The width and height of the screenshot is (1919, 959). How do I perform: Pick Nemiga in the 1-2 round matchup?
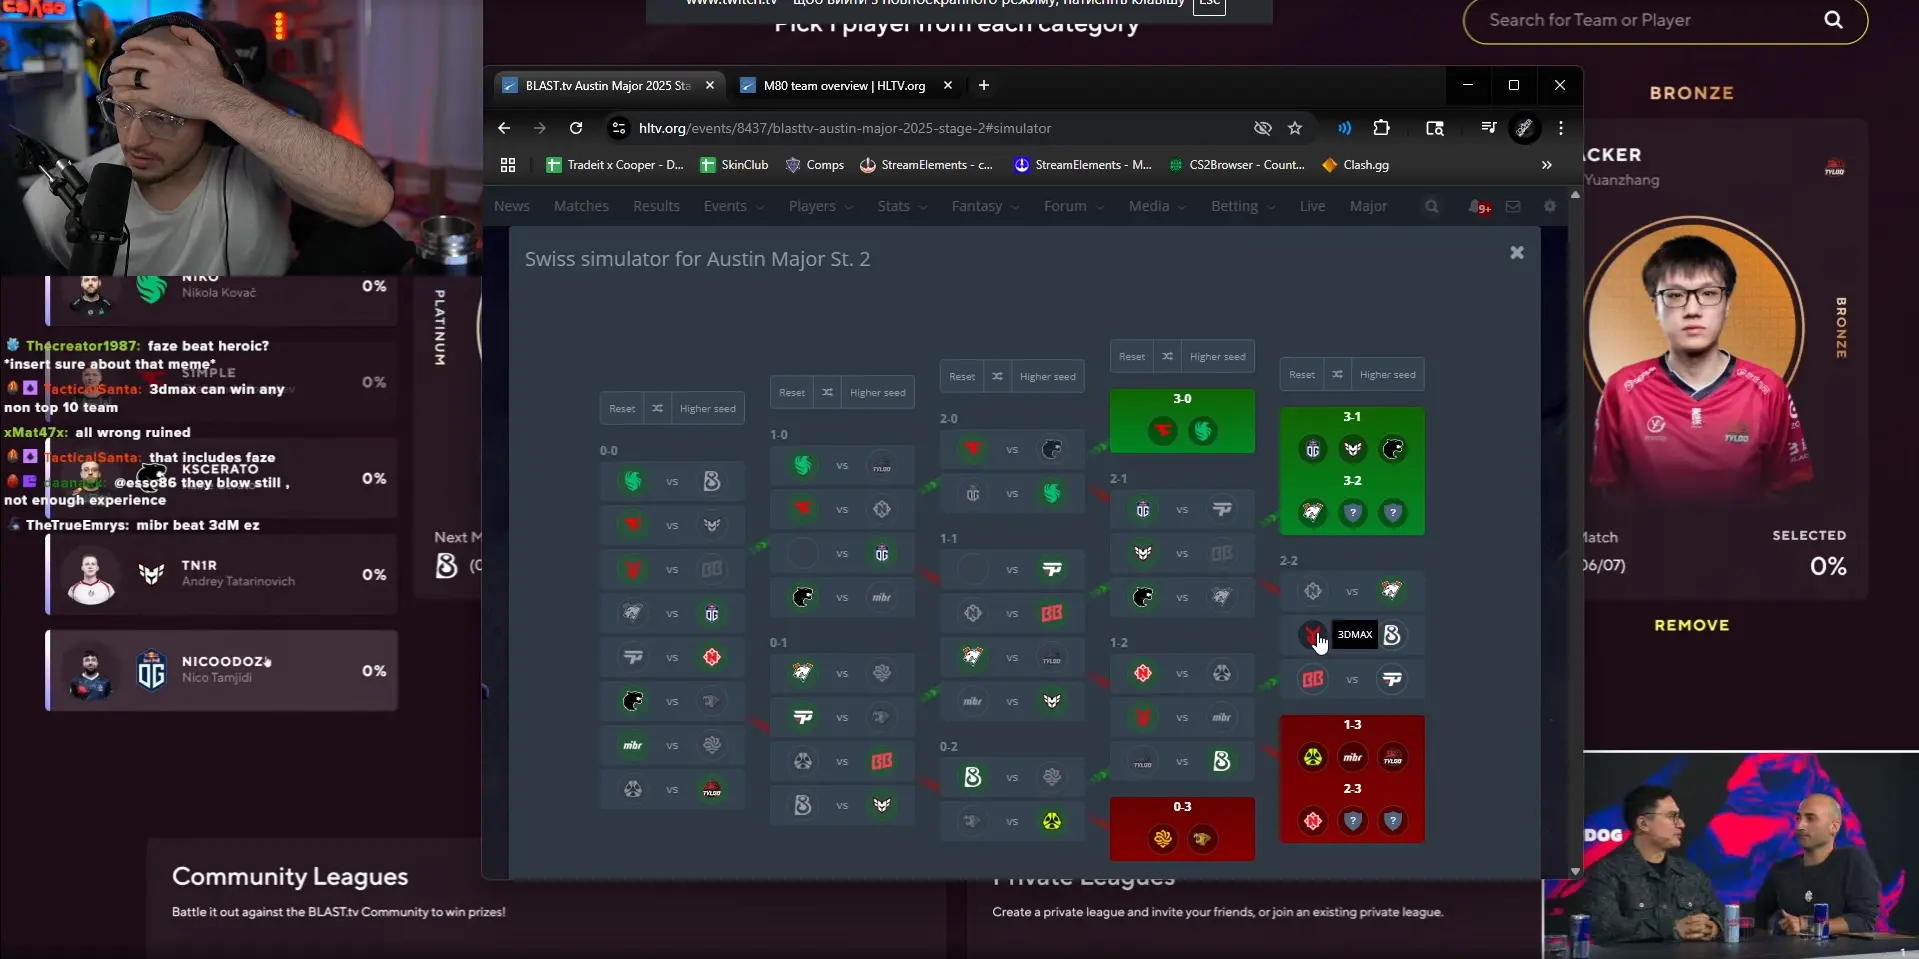pos(1143,673)
